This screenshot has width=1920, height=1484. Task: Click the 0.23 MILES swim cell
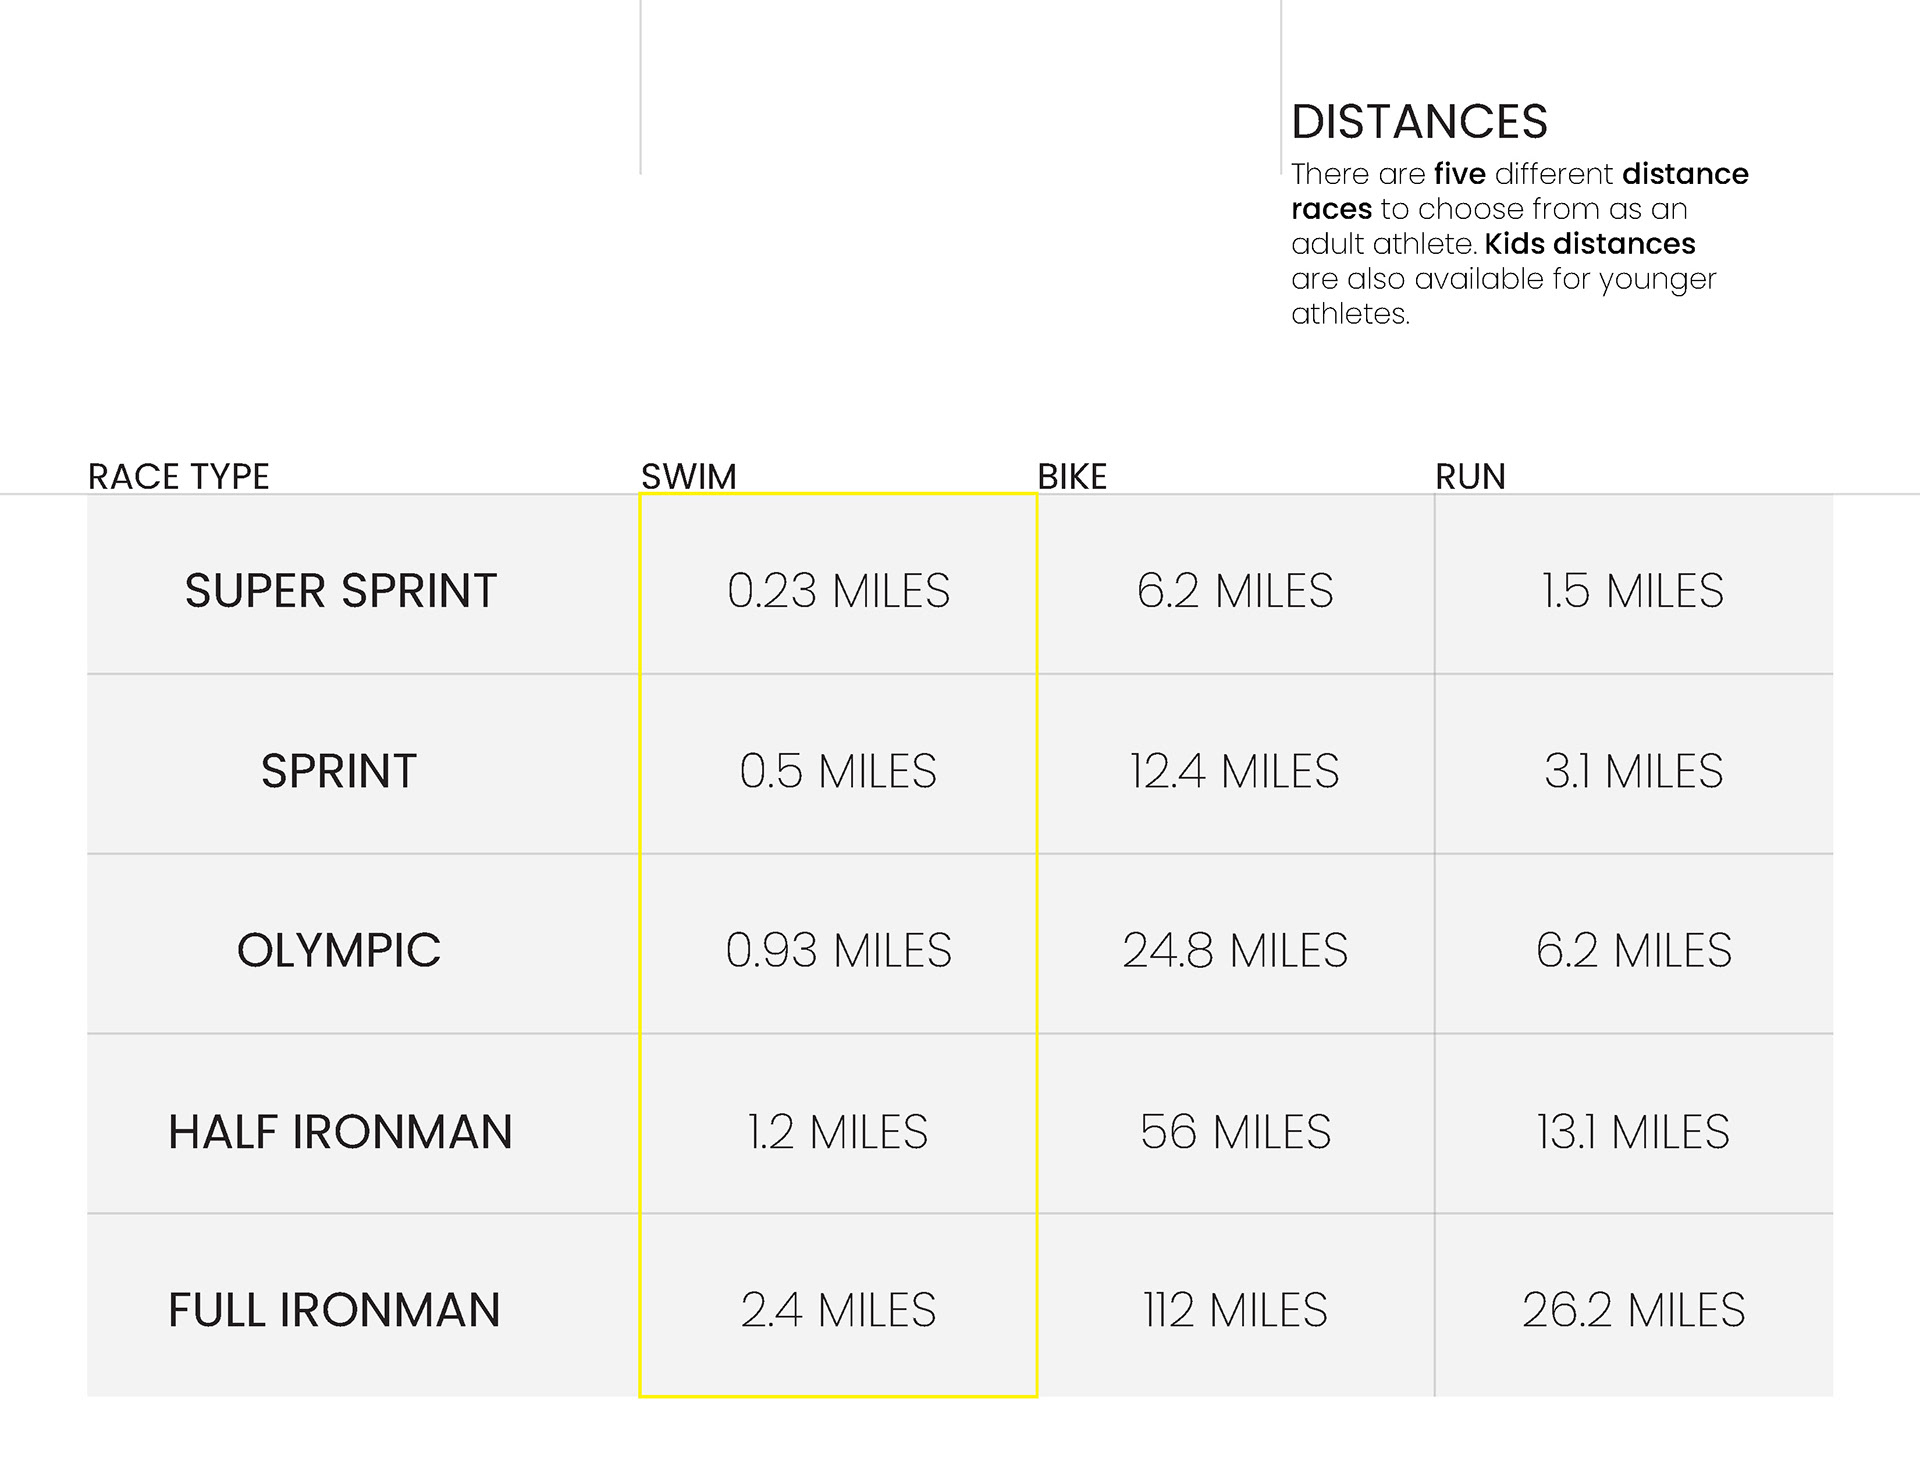(x=838, y=591)
